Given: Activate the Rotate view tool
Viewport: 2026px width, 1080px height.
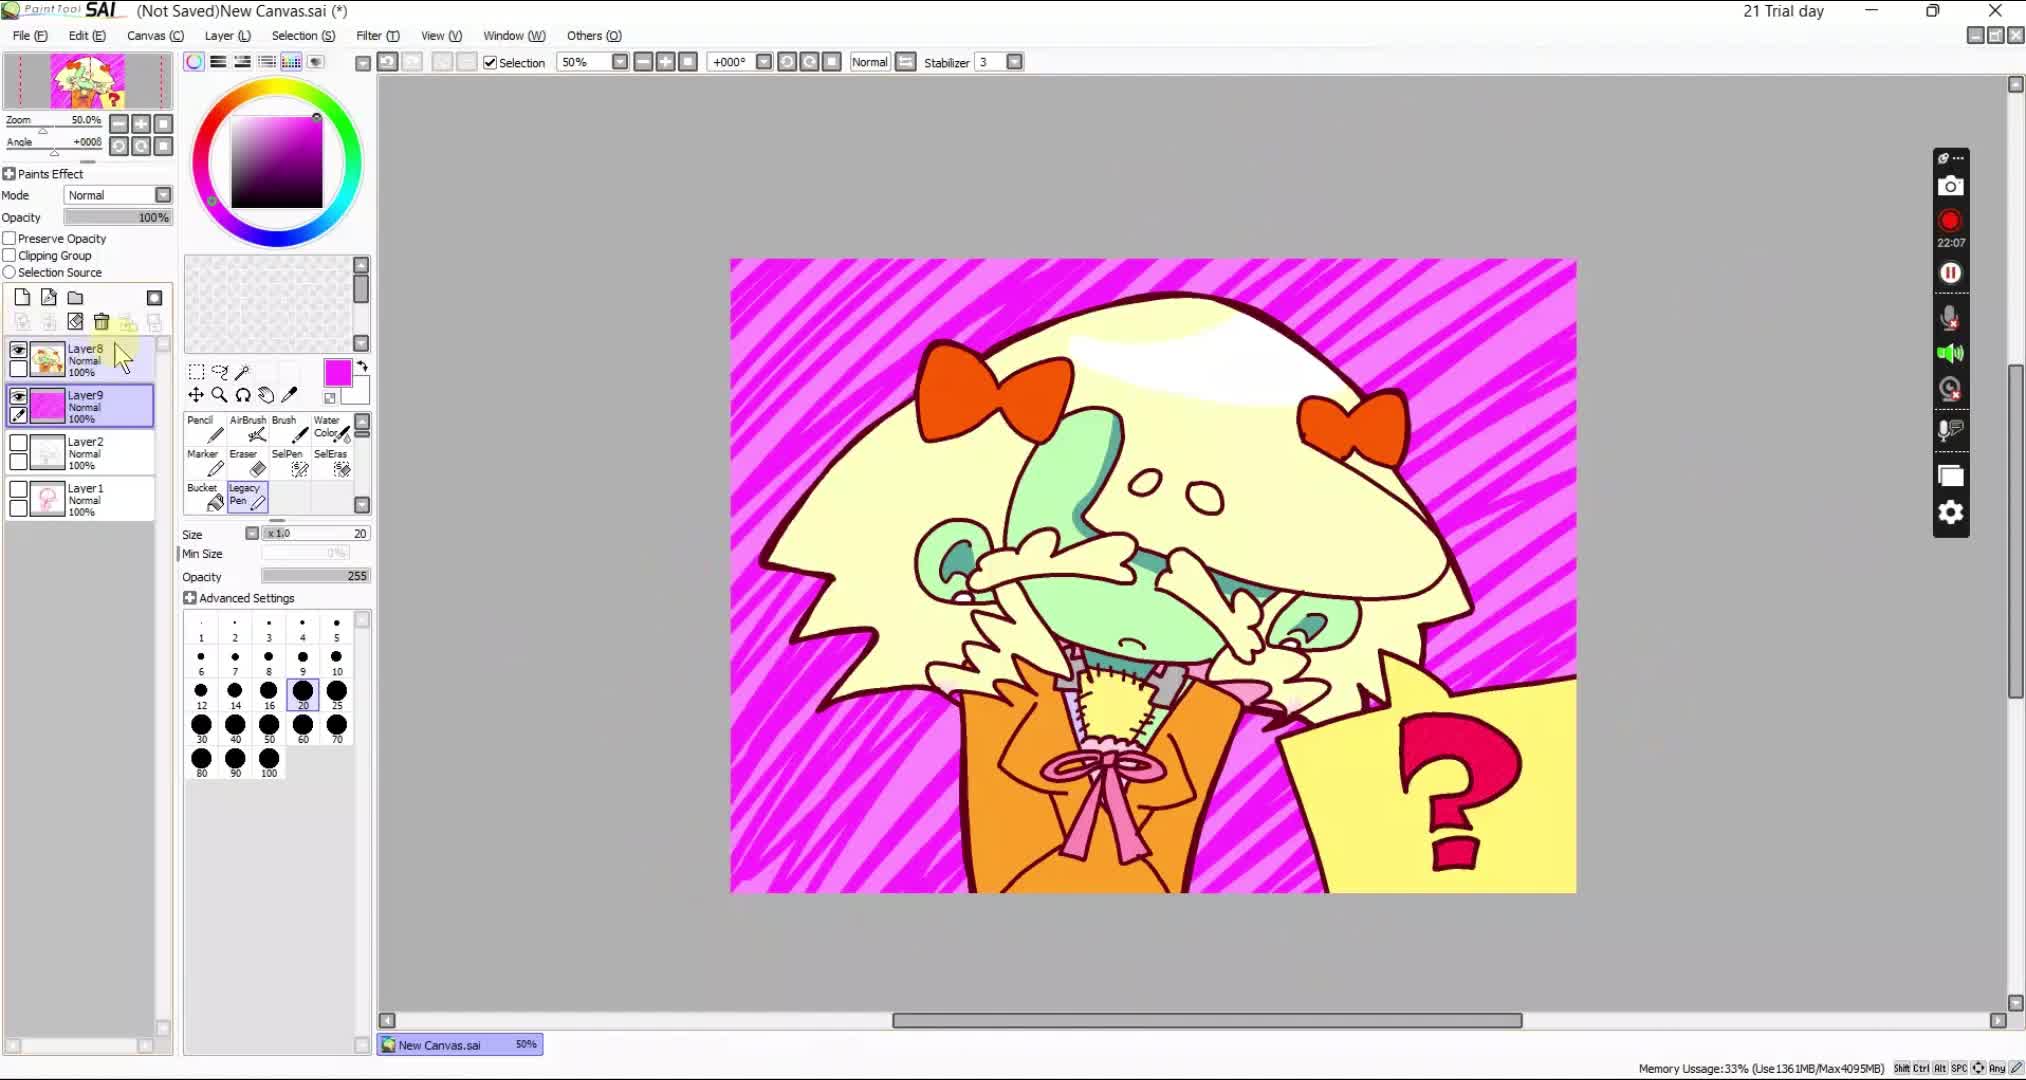Looking at the screenshot, I should tap(243, 395).
